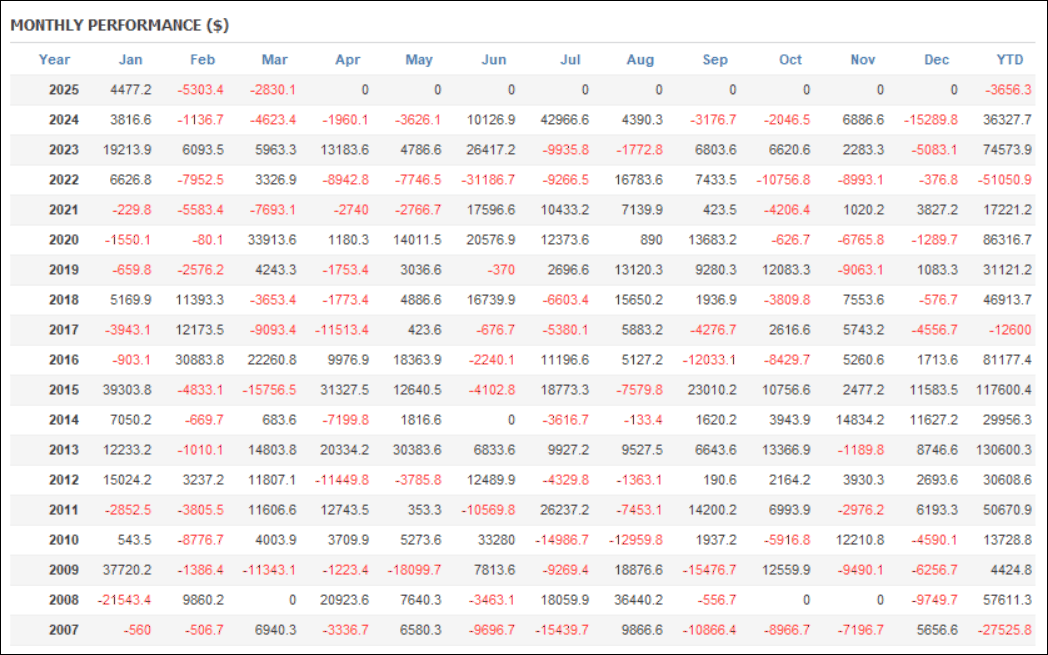Select the 2020 year row label
1048x655 pixels.
(63, 240)
